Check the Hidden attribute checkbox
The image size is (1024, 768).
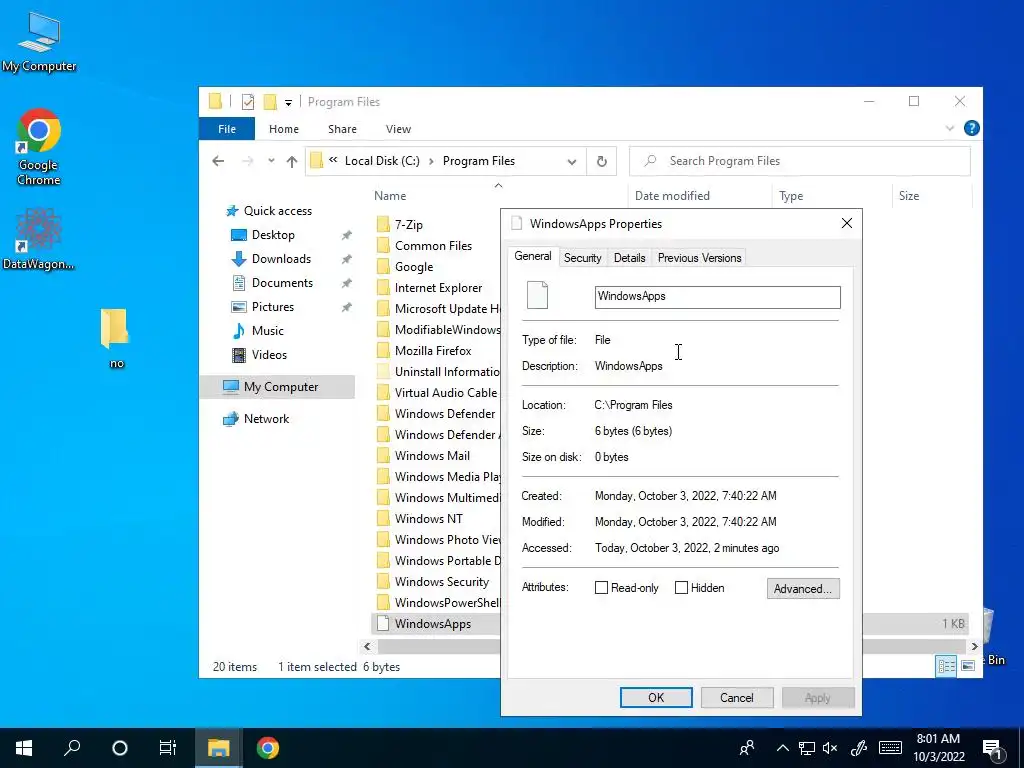pos(681,588)
